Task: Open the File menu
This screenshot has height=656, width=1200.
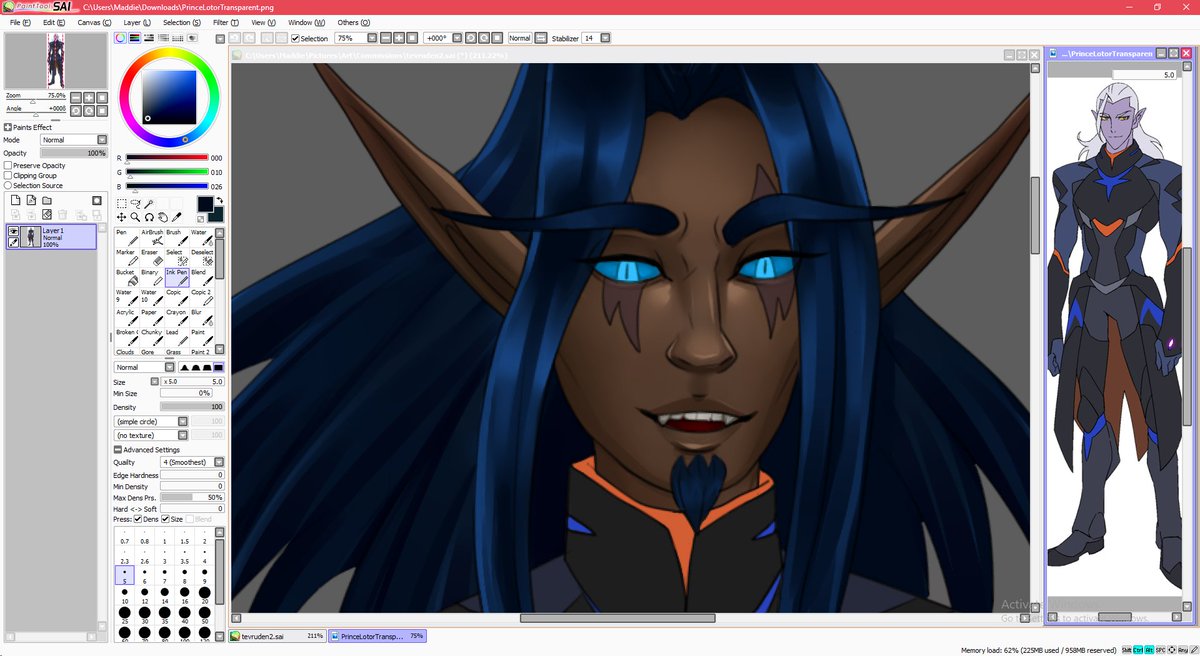Action: (x=18, y=22)
